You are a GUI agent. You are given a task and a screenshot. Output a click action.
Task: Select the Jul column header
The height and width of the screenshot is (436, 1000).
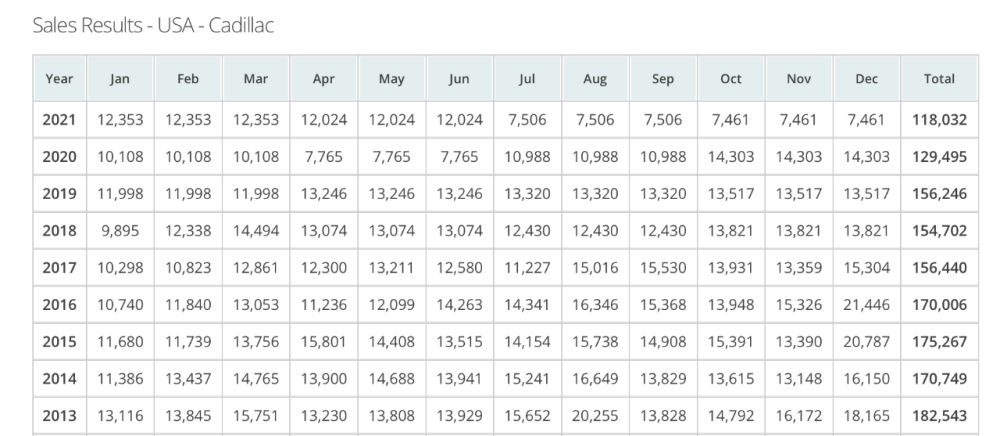point(527,78)
